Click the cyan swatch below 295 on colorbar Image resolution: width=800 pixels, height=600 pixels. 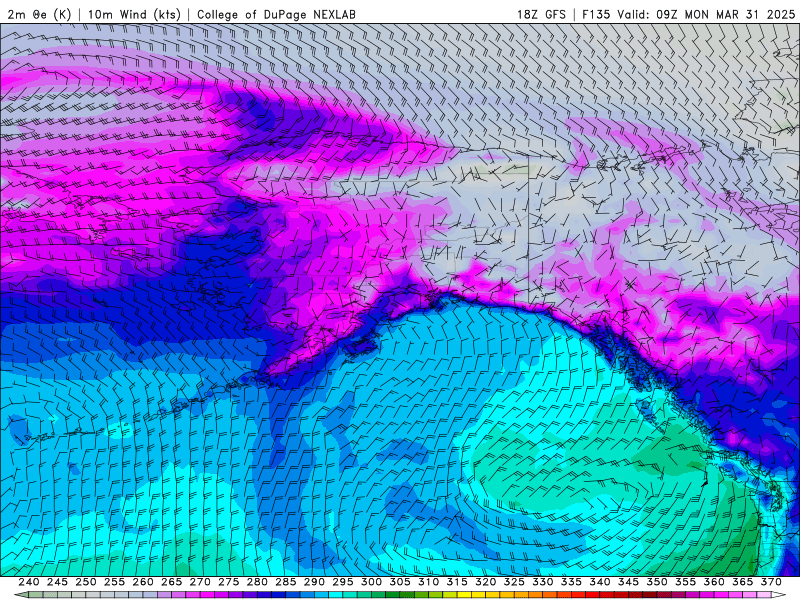pyautogui.click(x=336, y=596)
